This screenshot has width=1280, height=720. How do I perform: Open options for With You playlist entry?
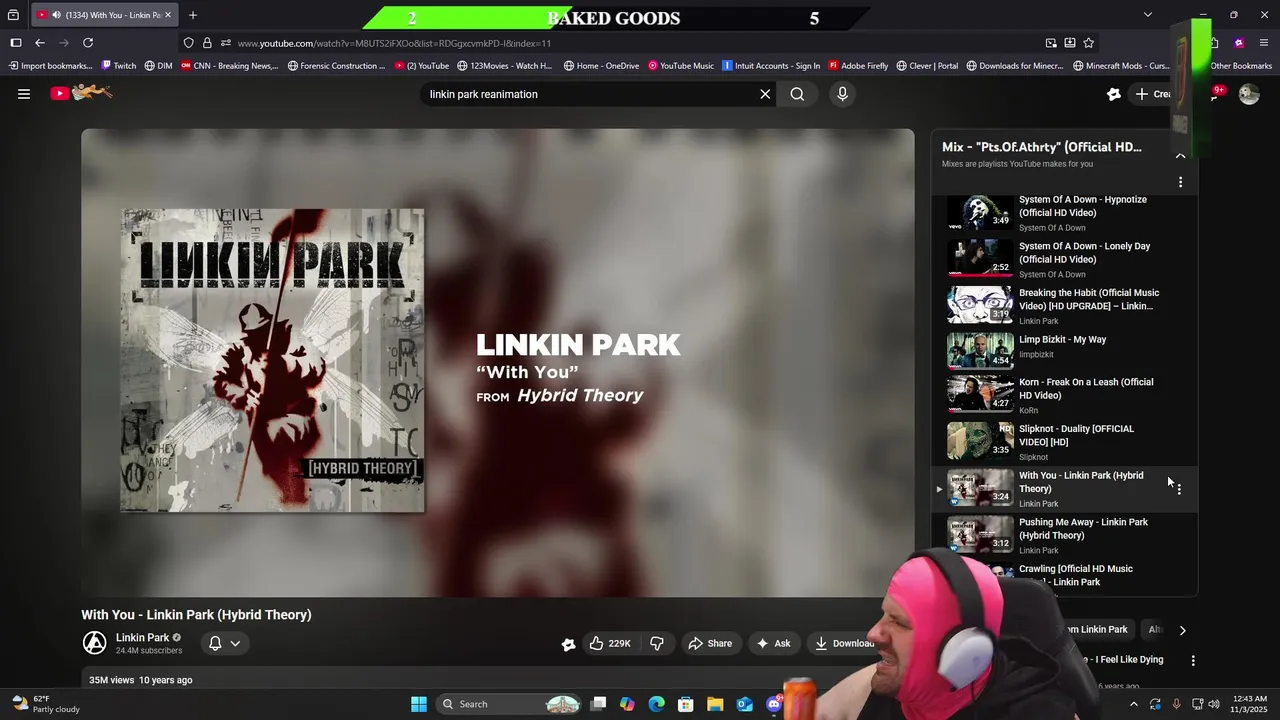pyautogui.click(x=1179, y=489)
